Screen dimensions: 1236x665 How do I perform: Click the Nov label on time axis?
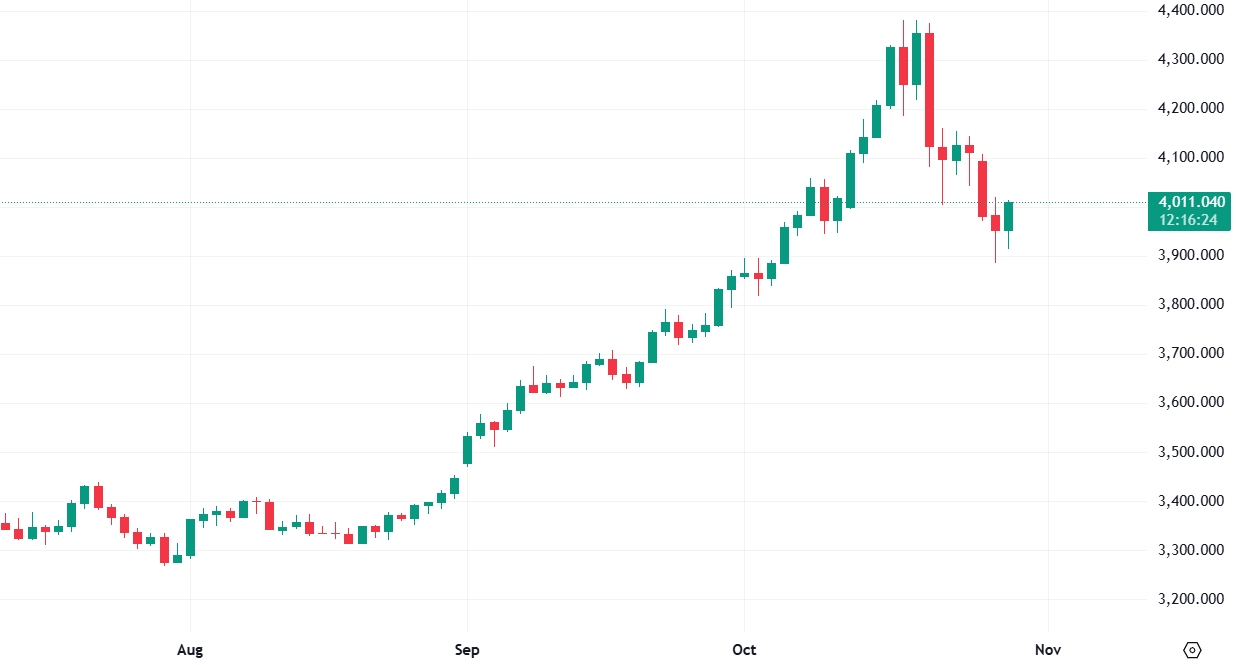pos(1048,650)
